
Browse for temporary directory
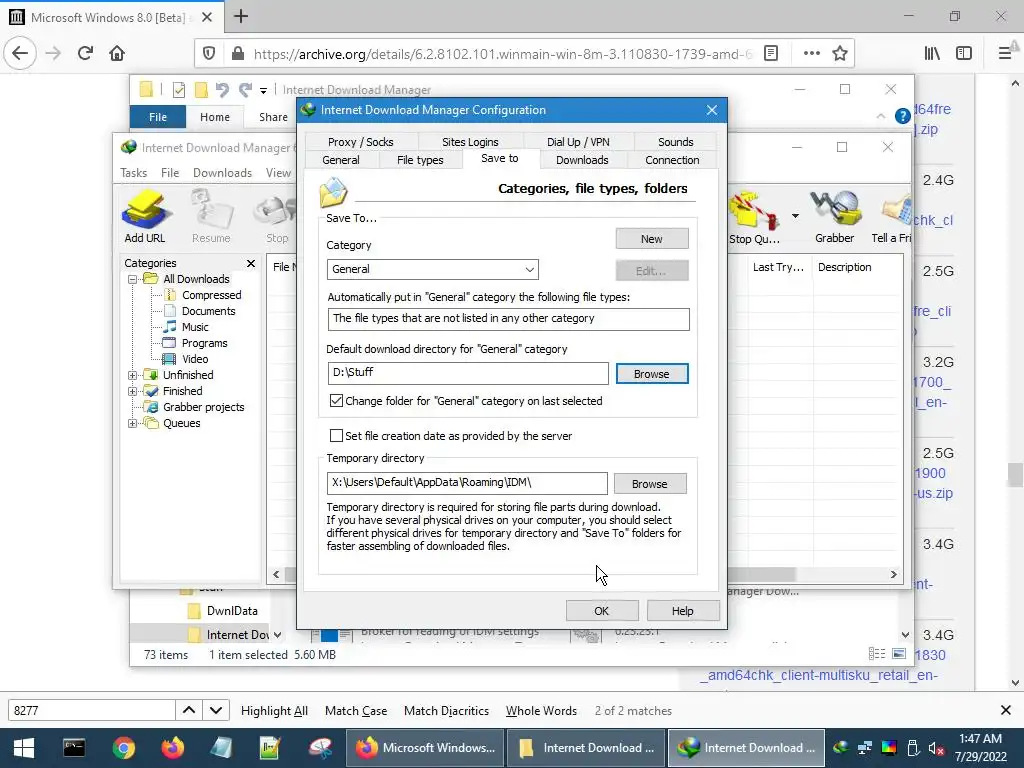[650, 484]
